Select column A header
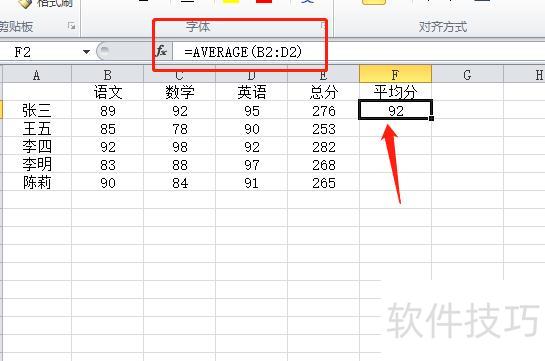The width and height of the screenshot is (545, 361). click(36, 74)
